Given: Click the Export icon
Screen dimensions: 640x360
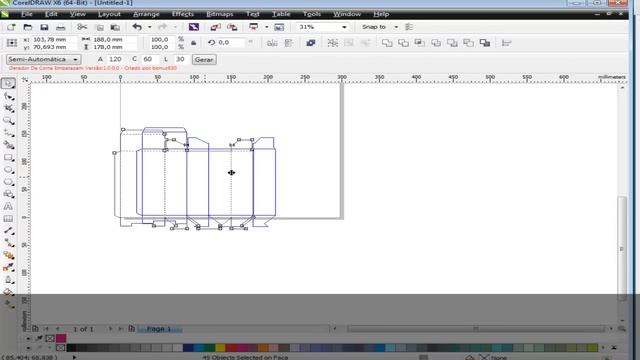Looking at the screenshot, I should [x=232, y=27].
